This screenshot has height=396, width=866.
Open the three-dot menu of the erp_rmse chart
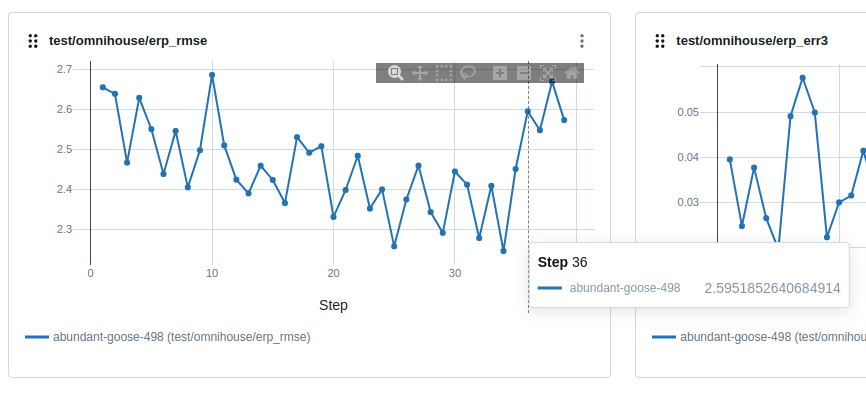(x=582, y=41)
